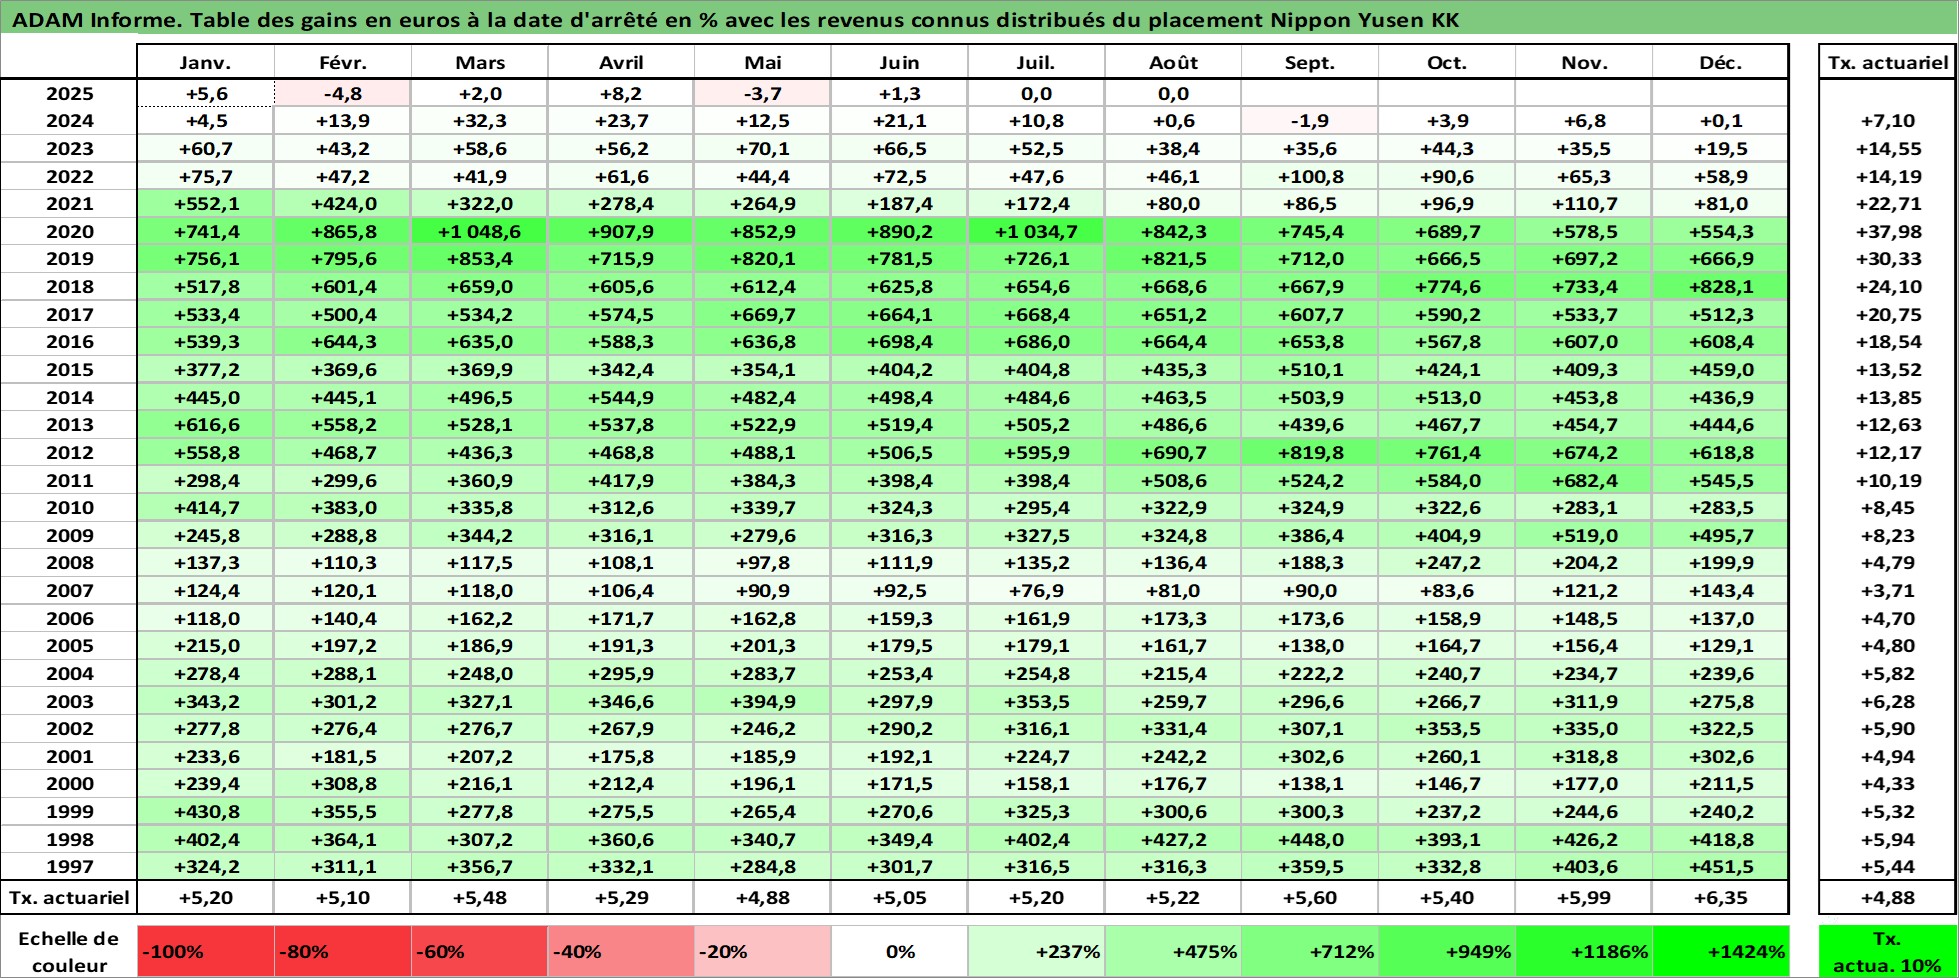Click the cell showing +1 048,6

coord(480,231)
